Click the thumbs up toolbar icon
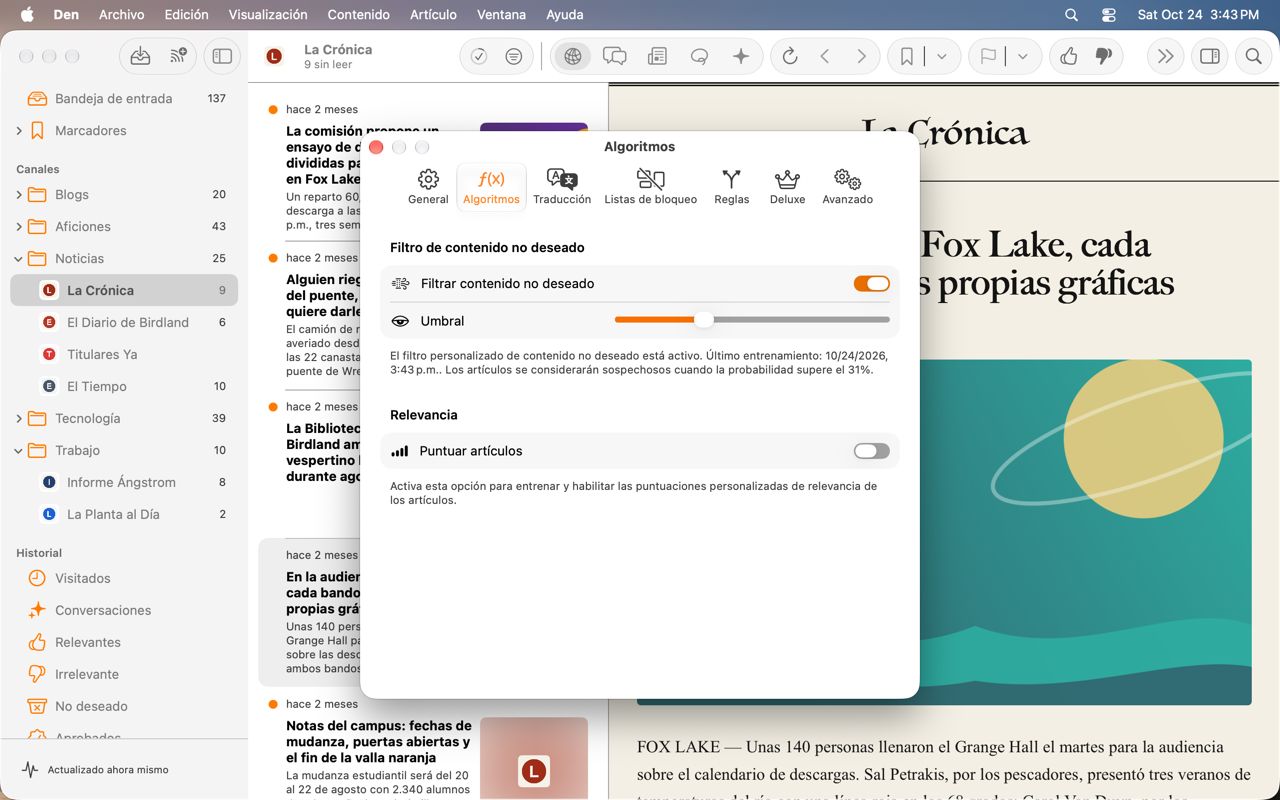This screenshot has width=1280, height=800. [1068, 57]
